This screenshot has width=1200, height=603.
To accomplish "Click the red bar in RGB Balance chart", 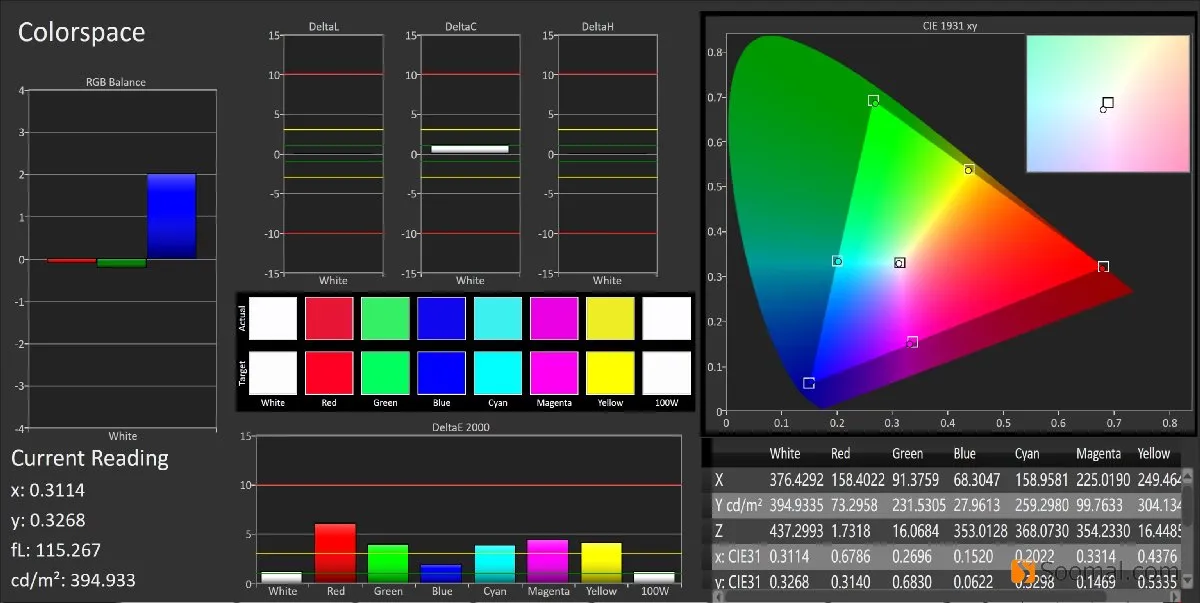I will [72, 261].
